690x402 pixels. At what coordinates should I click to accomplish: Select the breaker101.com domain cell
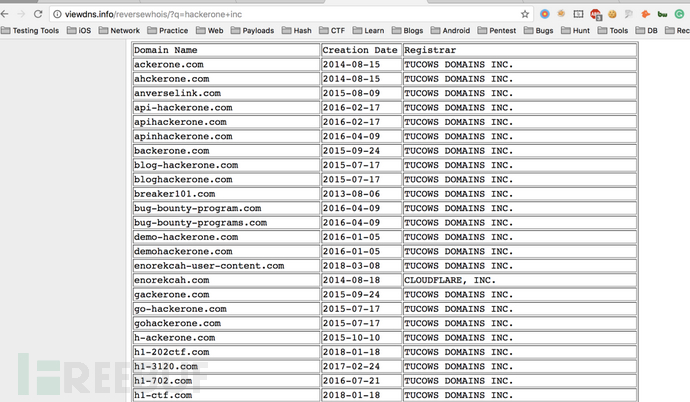226,194
